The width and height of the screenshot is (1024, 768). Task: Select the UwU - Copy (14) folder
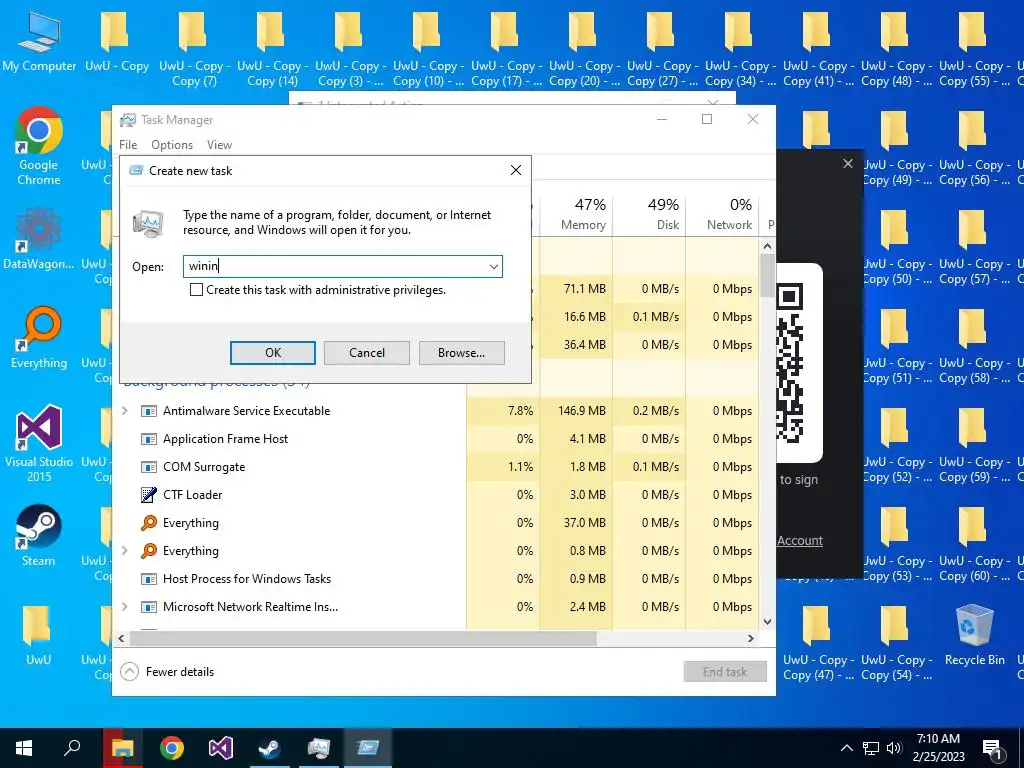tap(272, 49)
